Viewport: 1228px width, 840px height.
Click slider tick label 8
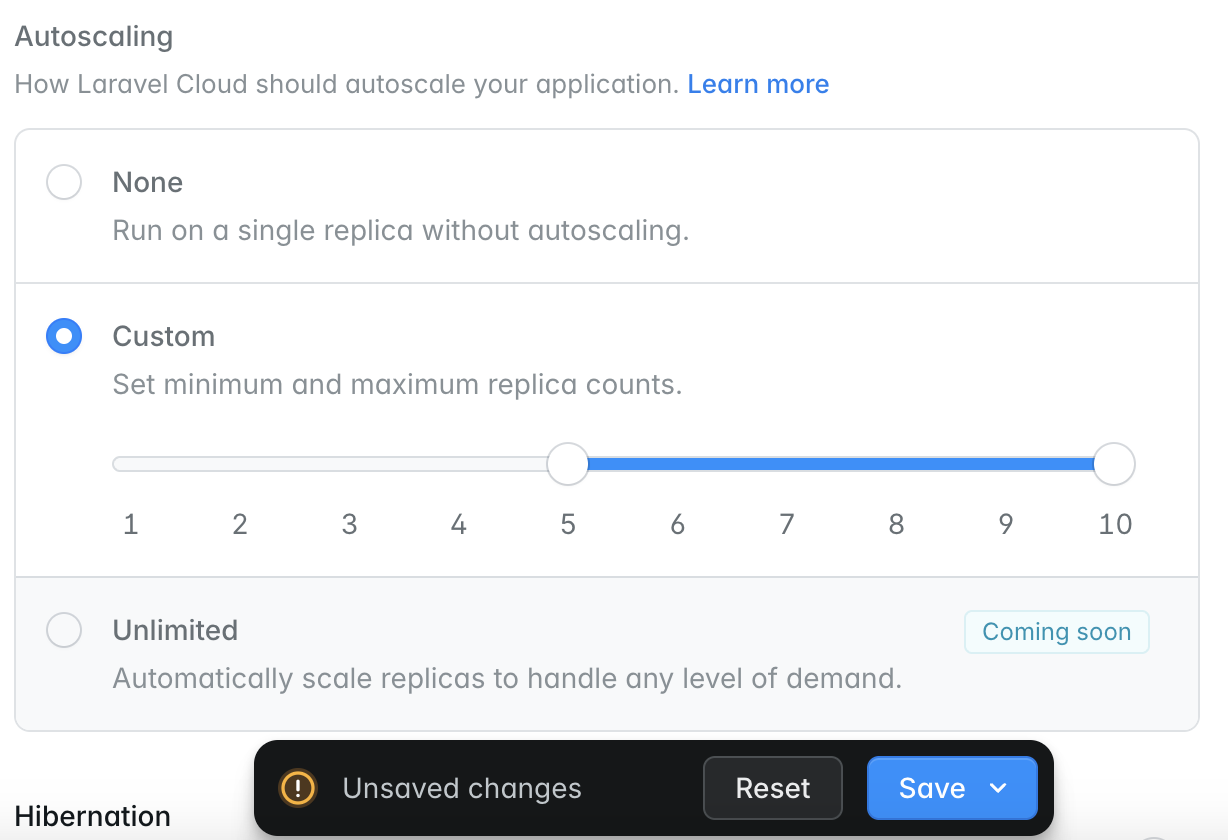click(896, 524)
